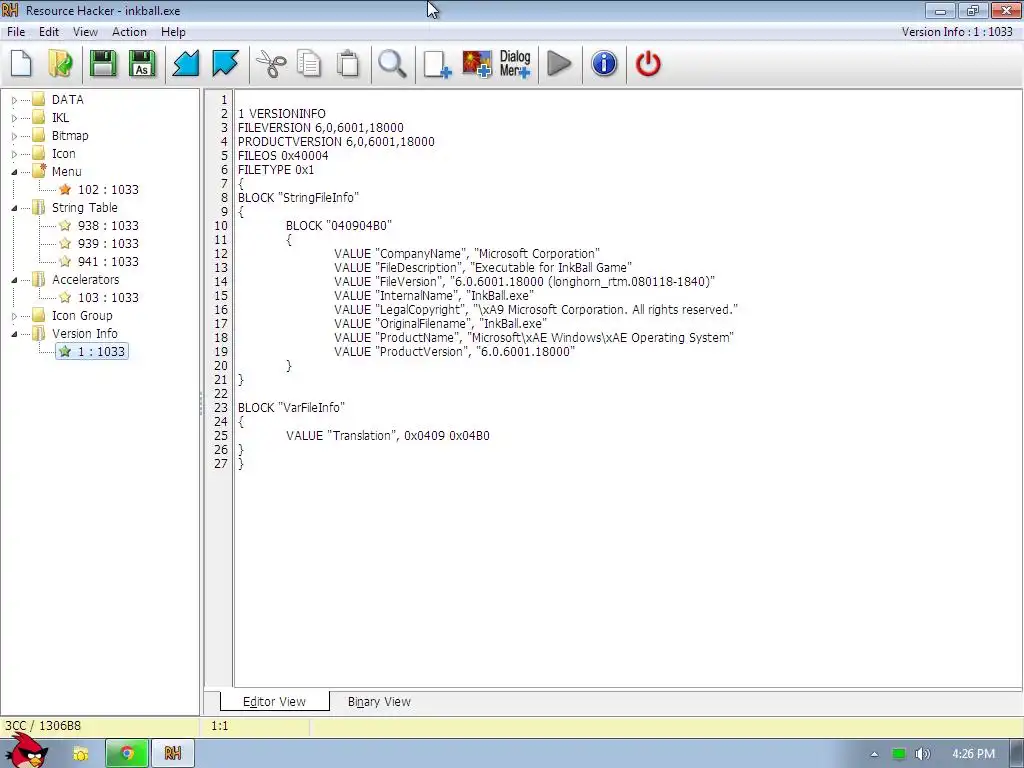Switch to the Editor View tab
The width and height of the screenshot is (1024, 768).
(x=274, y=701)
